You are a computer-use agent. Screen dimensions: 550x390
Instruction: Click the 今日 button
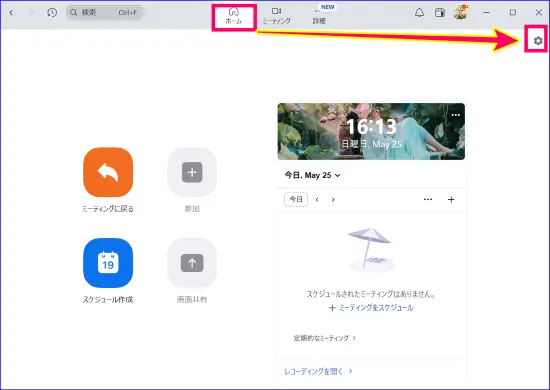(296, 200)
